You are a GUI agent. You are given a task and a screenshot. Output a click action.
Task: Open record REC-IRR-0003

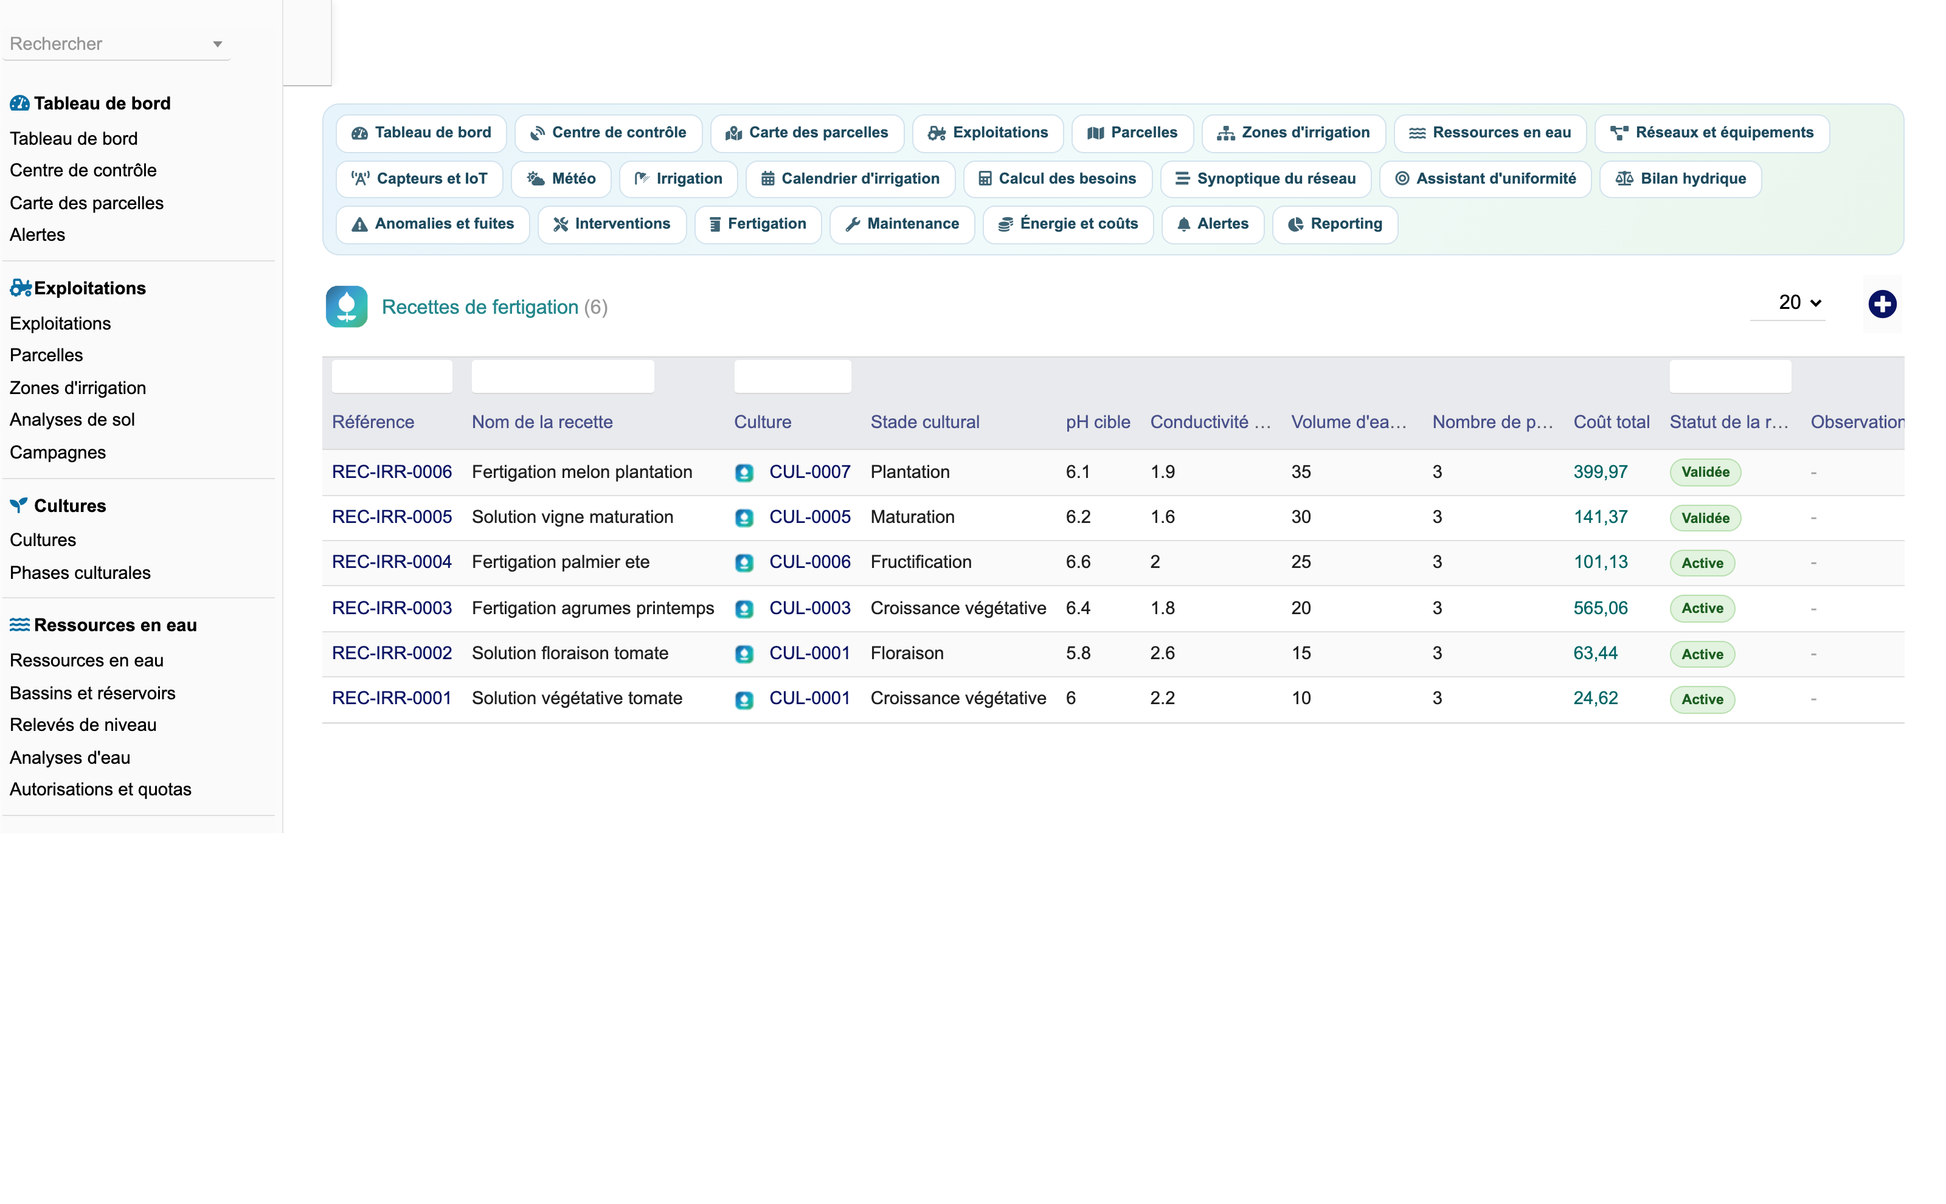392,608
